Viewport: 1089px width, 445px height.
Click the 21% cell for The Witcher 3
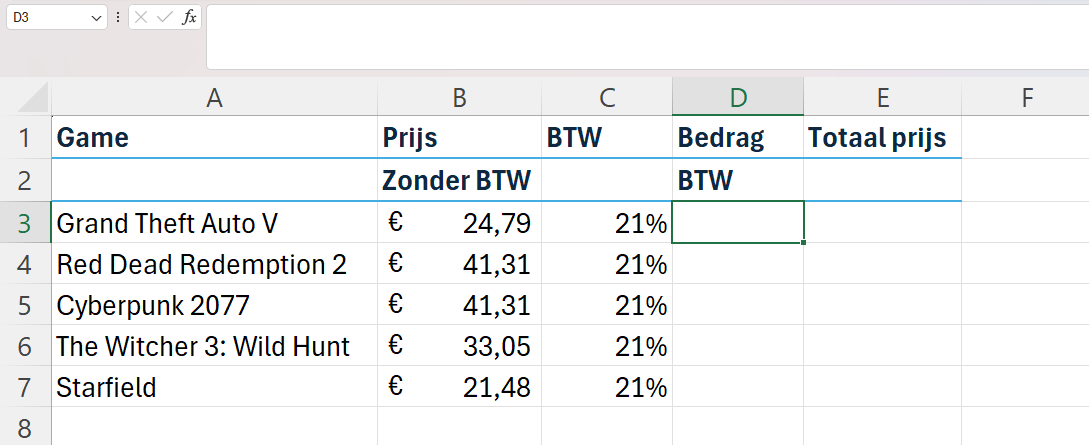pos(607,346)
